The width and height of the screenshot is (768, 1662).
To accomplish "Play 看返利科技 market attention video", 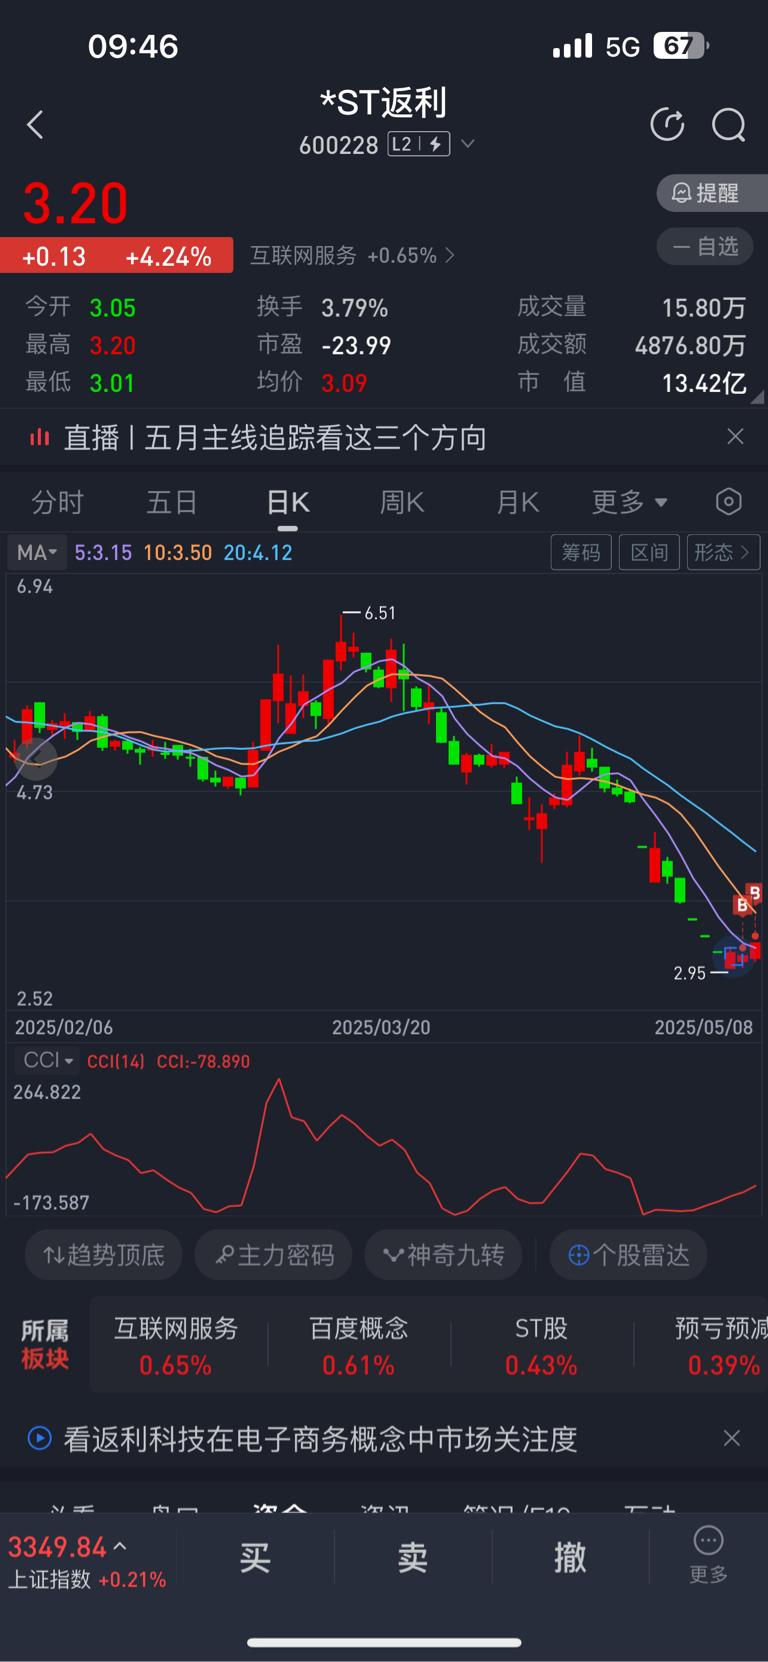I will coord(321,1439).
